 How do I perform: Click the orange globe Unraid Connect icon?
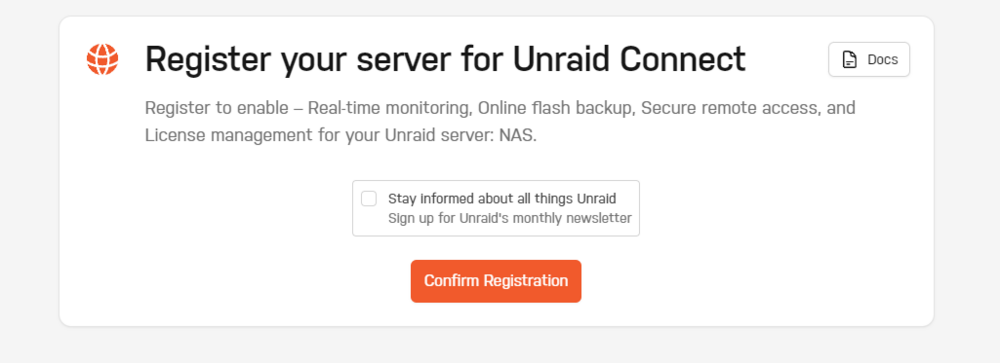103,59
